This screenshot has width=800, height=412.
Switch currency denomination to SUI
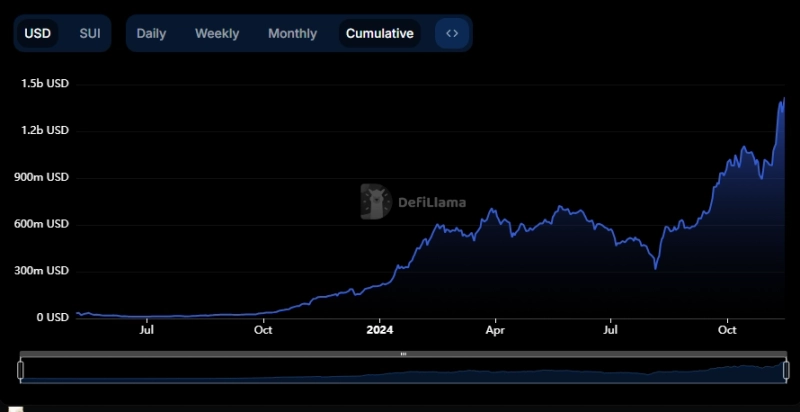90,33
